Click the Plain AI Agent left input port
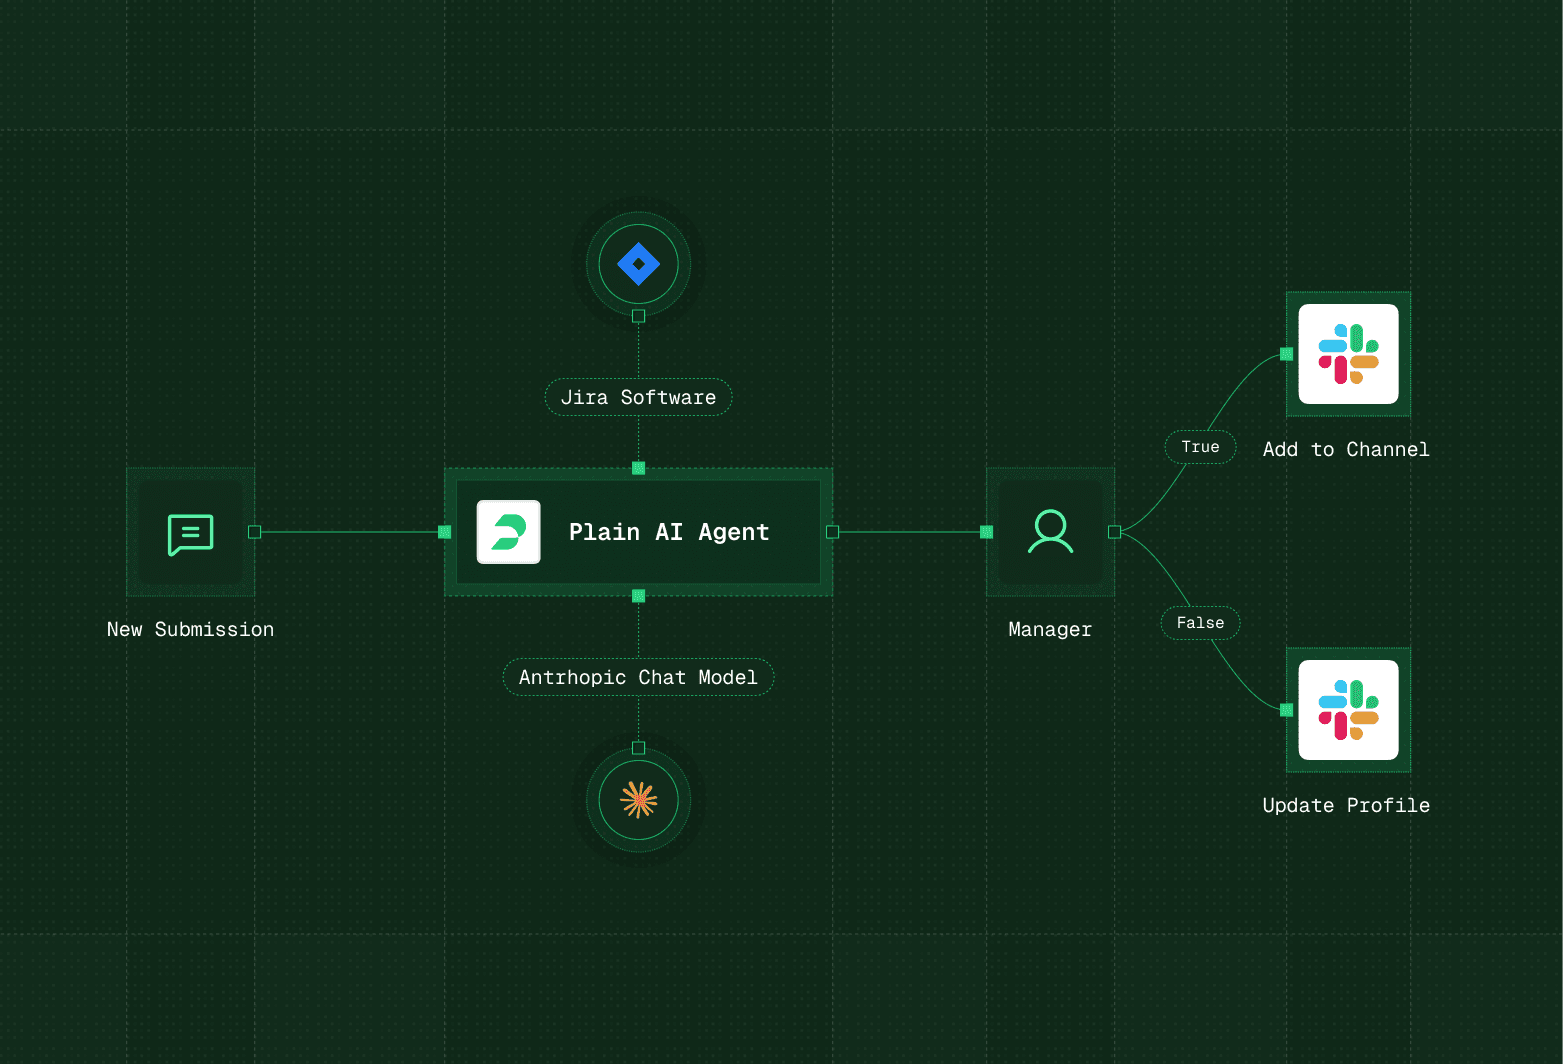The image size is (1563, 1064). point(445,532)
